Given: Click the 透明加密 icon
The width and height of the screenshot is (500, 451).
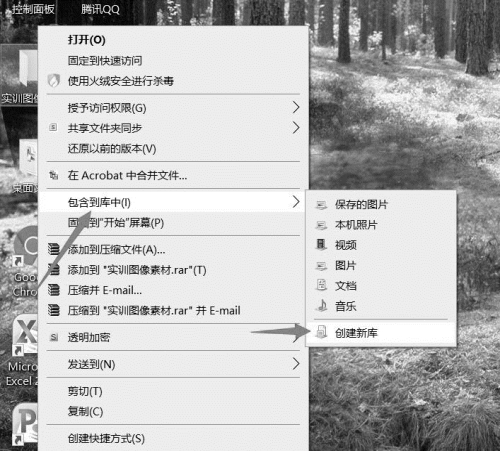Looking at the screenshot, I should (54, 337).
